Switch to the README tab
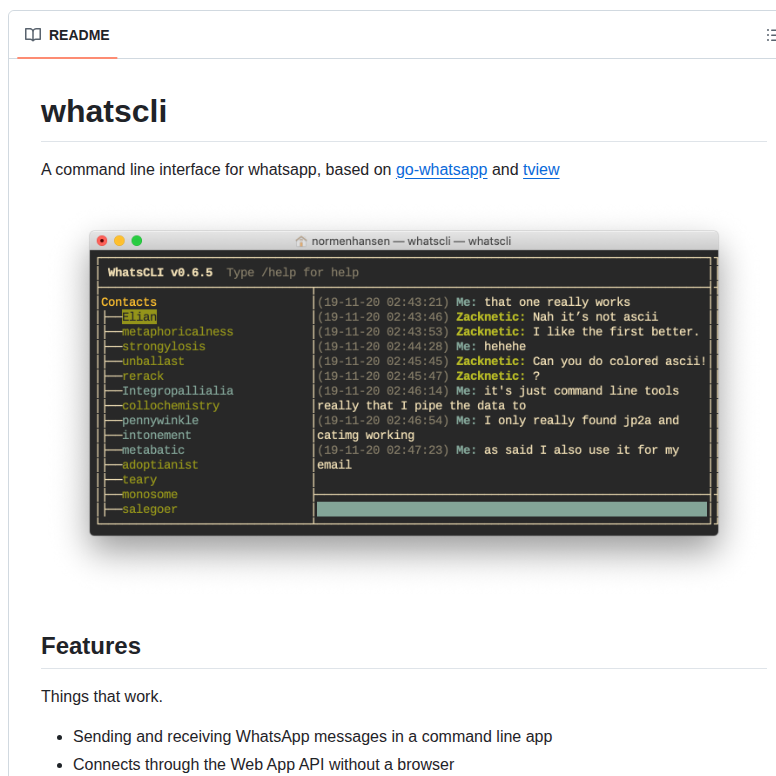This screenshot has width=776, height=776. tap(67, 35)
